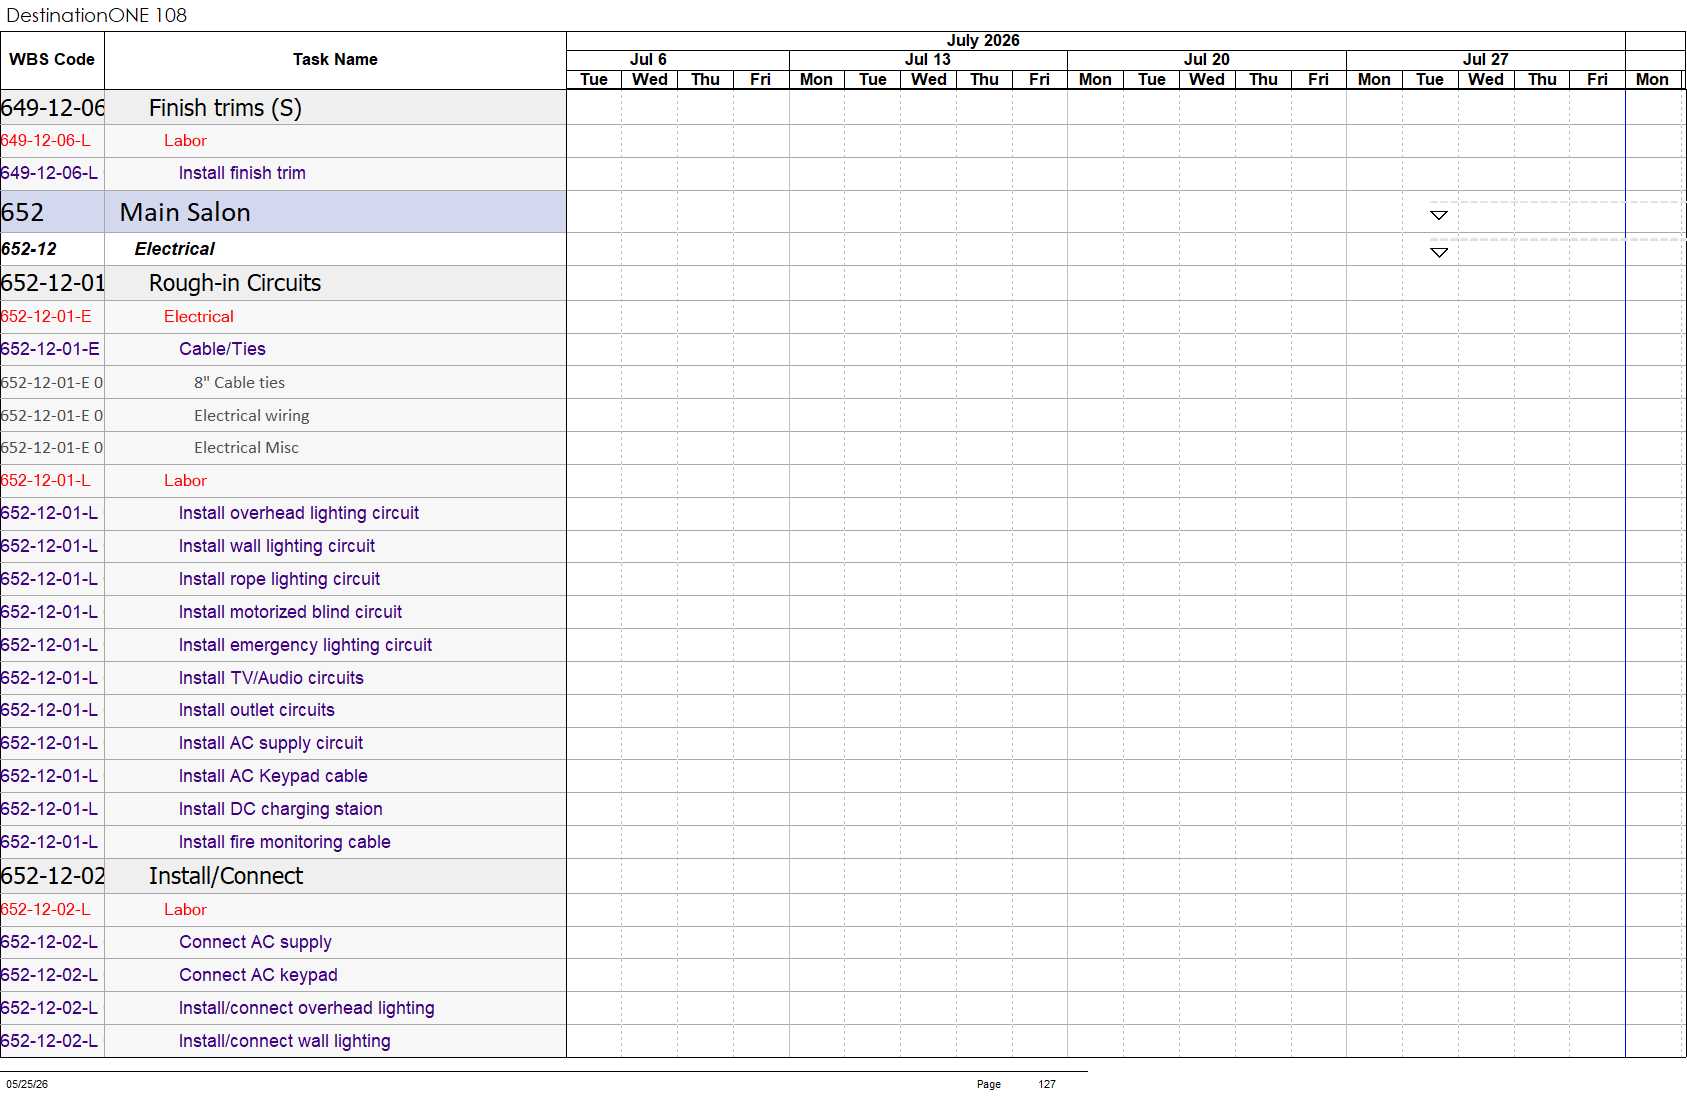Select 'Install AC supply circuit' task
The width and height of the screenshot is (1687, 1097).
(283, 743)
